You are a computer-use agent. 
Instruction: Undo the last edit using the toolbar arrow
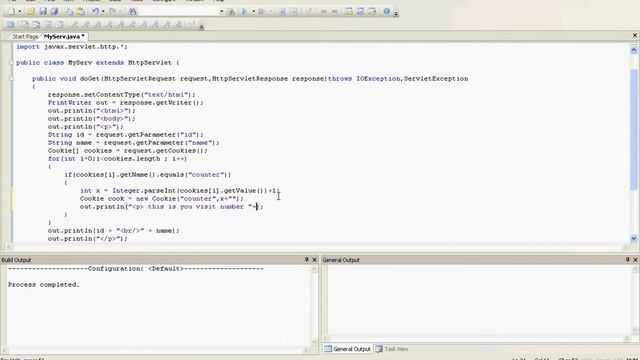(95, 11)
